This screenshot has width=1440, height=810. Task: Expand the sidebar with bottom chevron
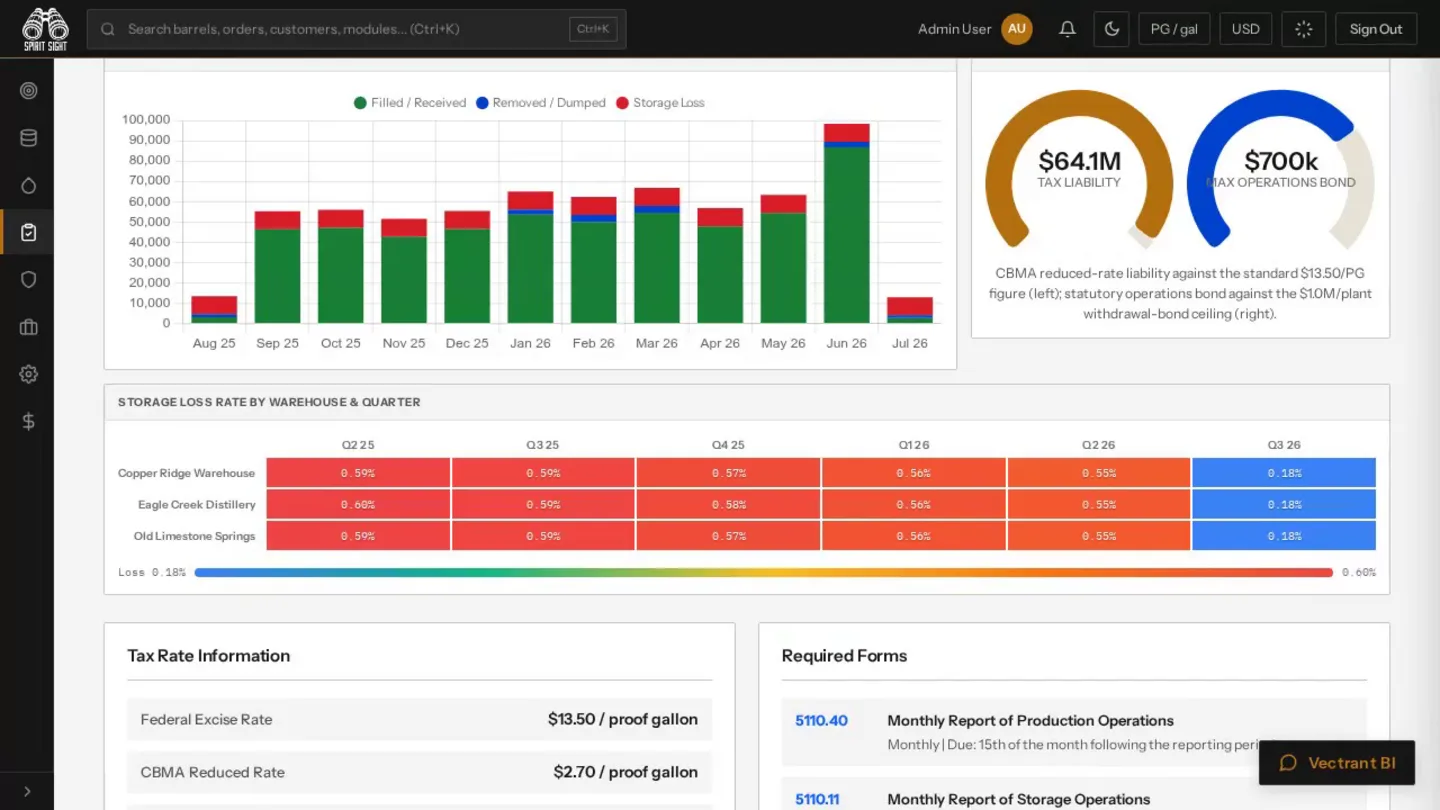tap(27, 791)
